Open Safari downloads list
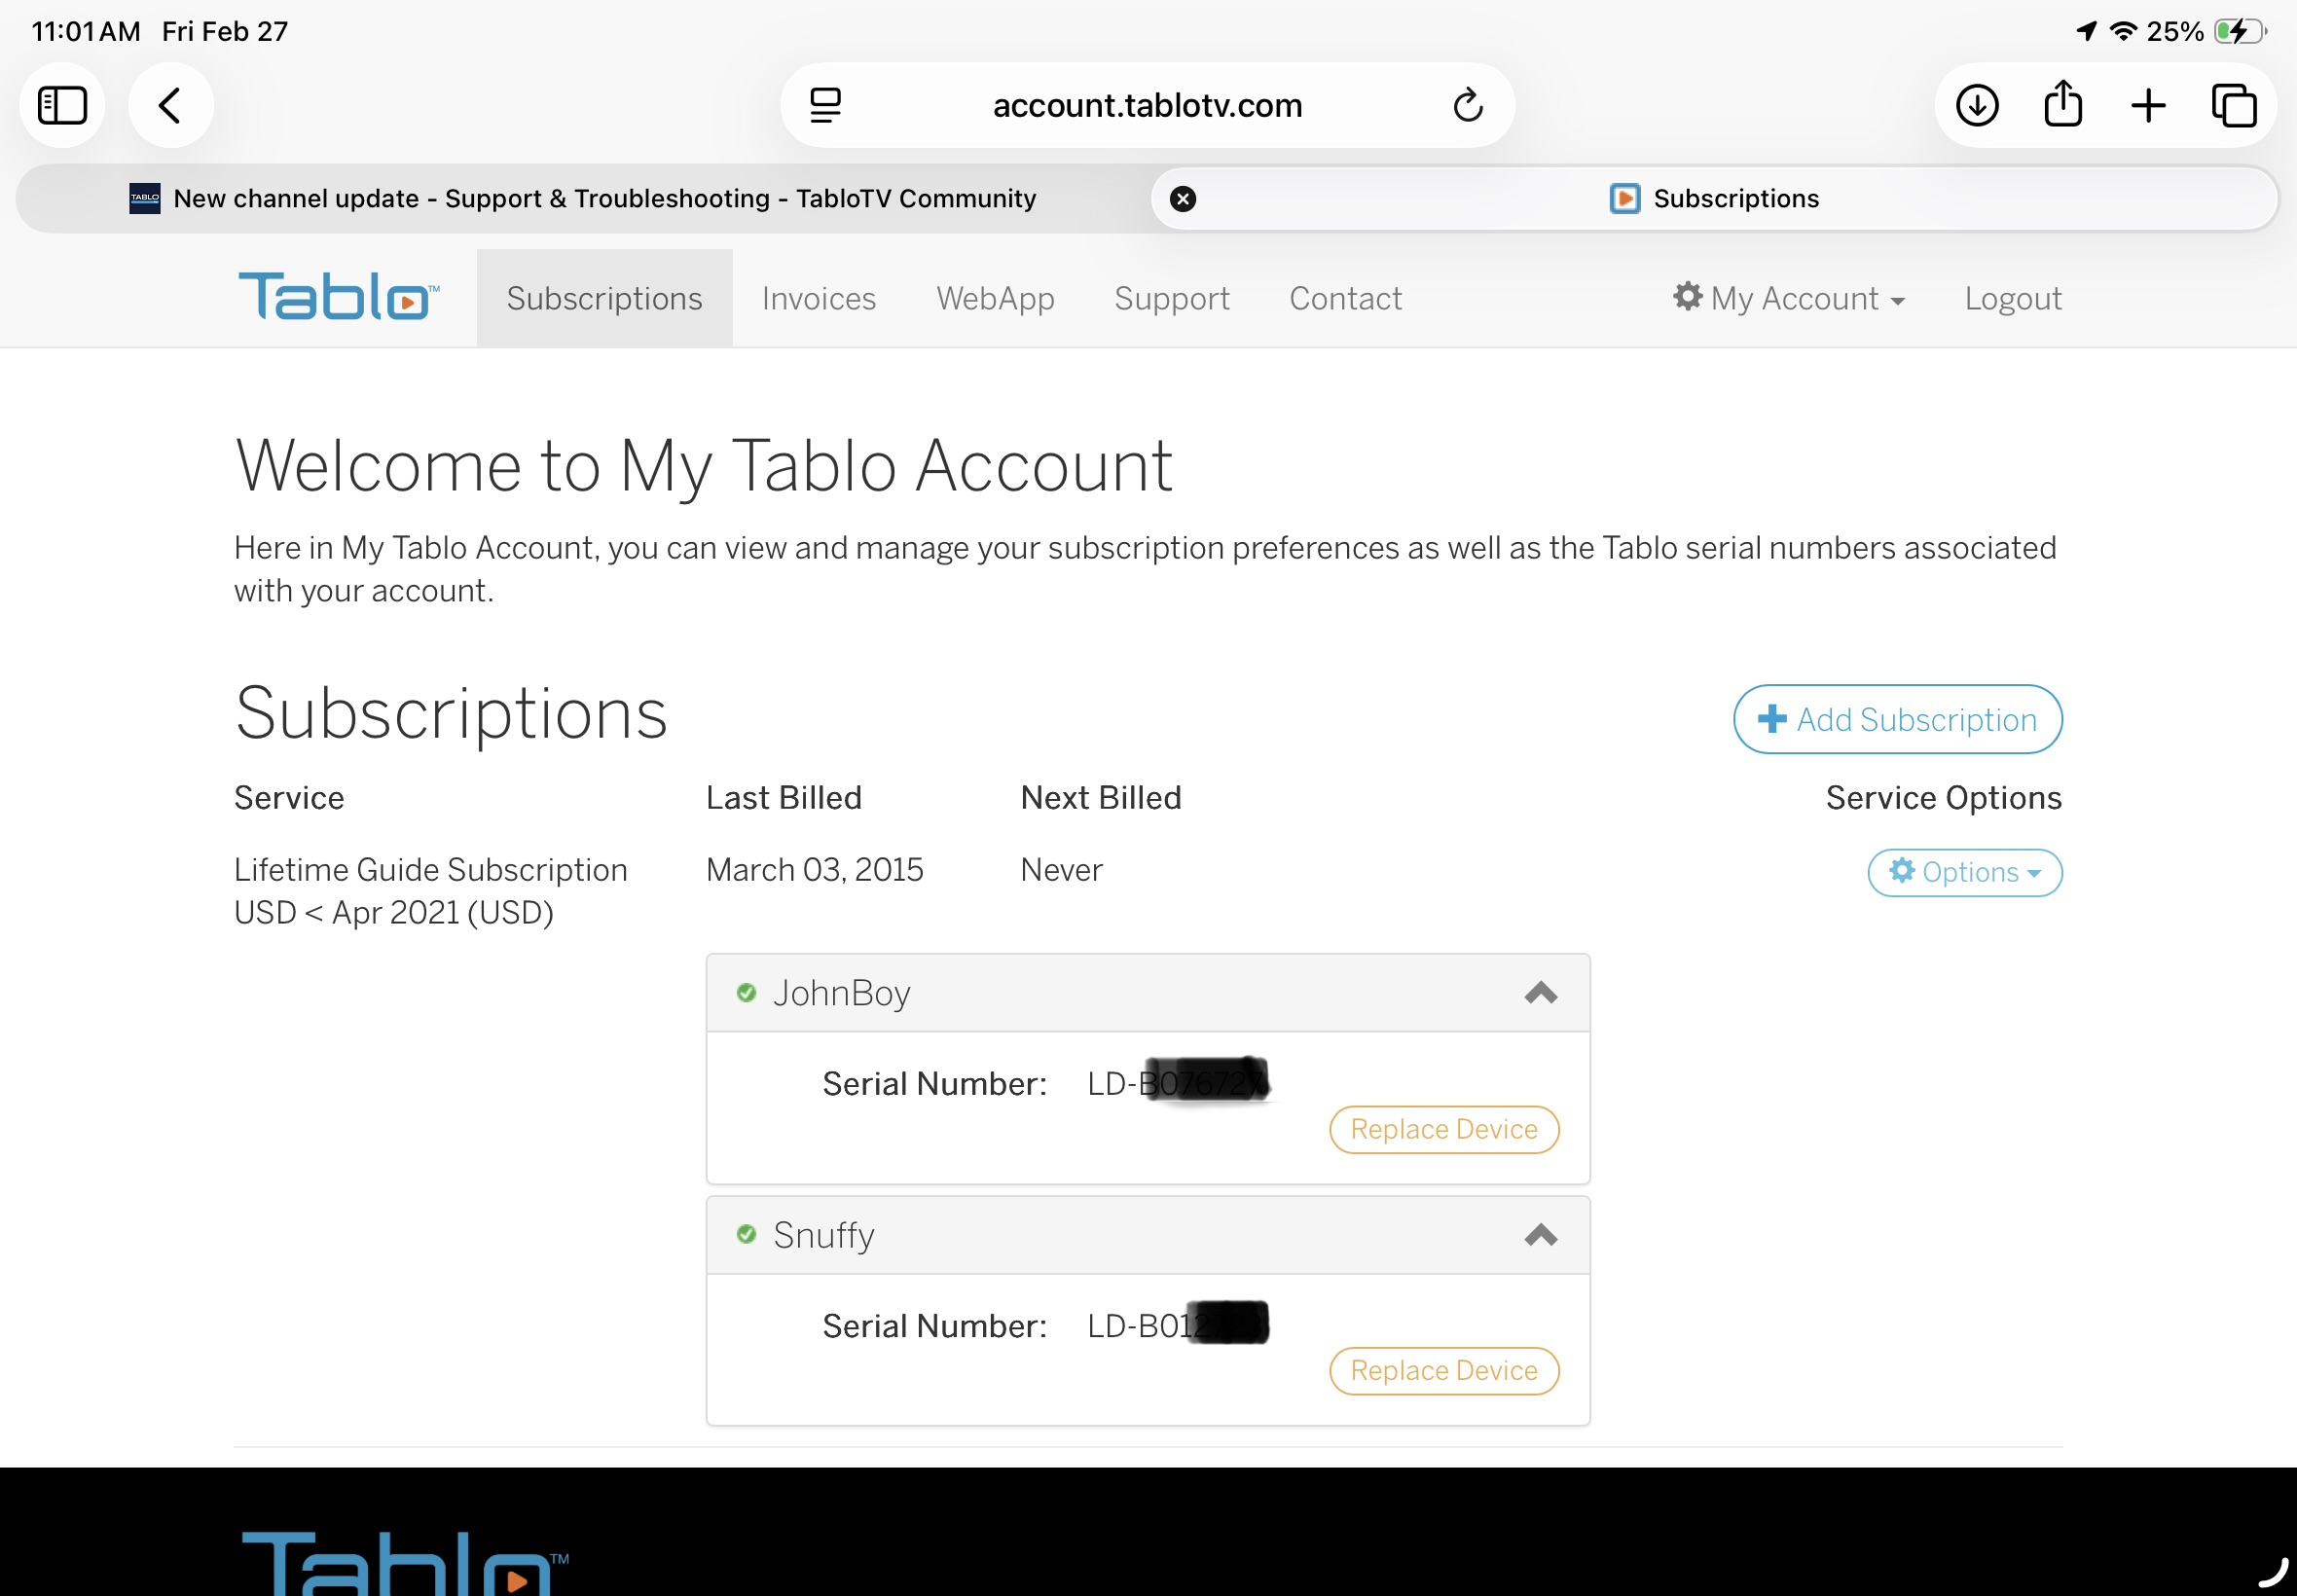The width and height of the screenshot is (2297, 1596). click(1977, 105)
